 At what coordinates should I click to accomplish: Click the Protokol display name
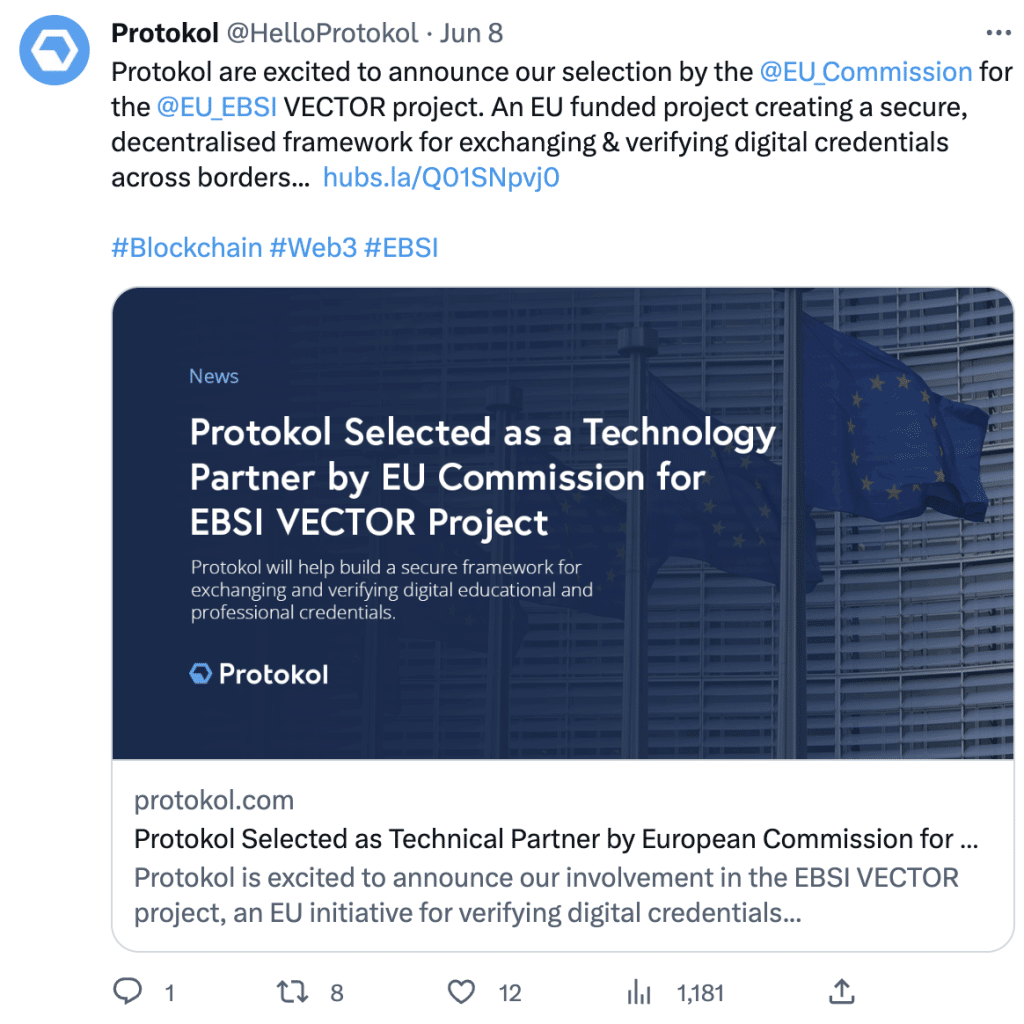(165, 33)
